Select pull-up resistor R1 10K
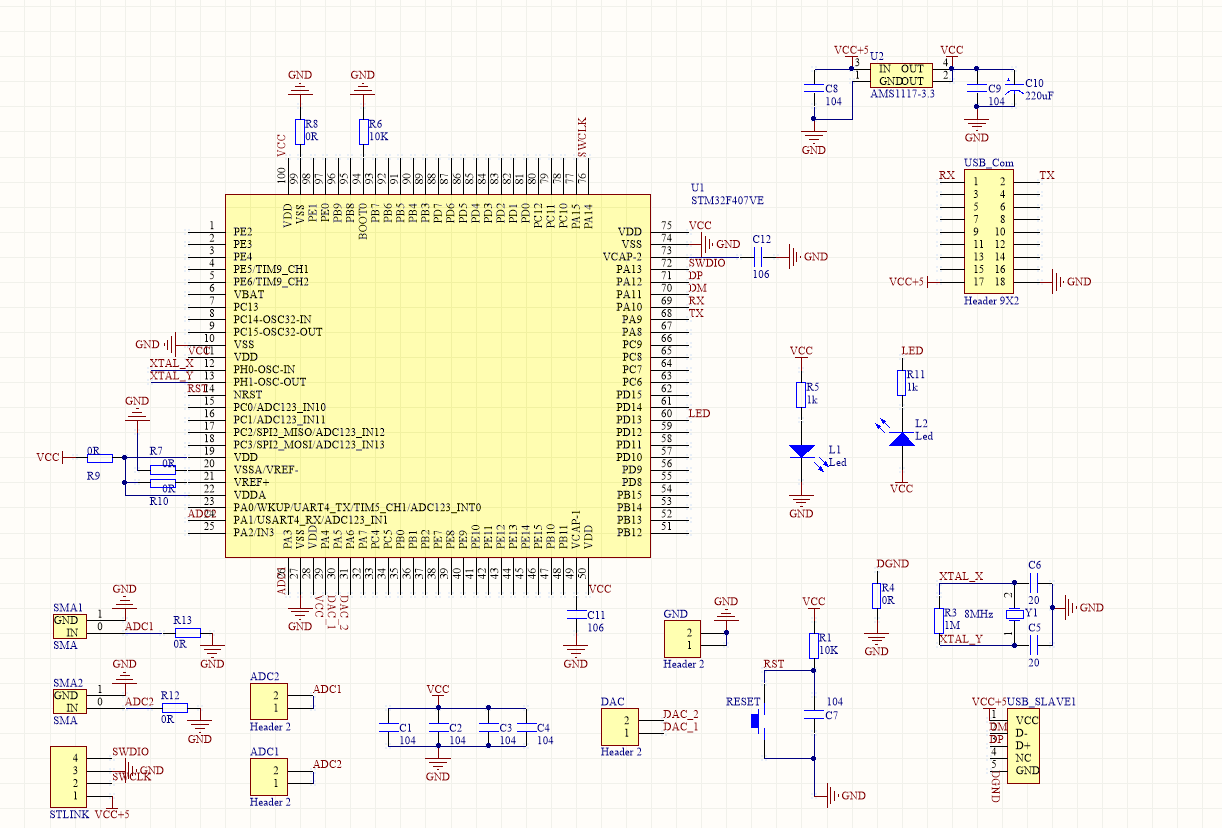The image size is (1222, 828). [813, 644]
